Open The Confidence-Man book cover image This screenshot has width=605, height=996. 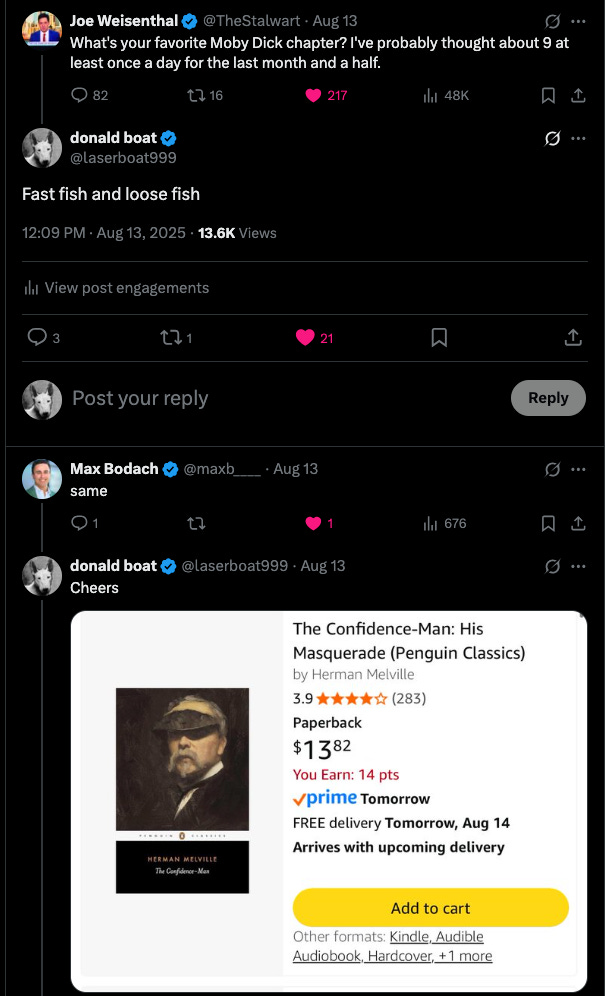click(182, 791)
